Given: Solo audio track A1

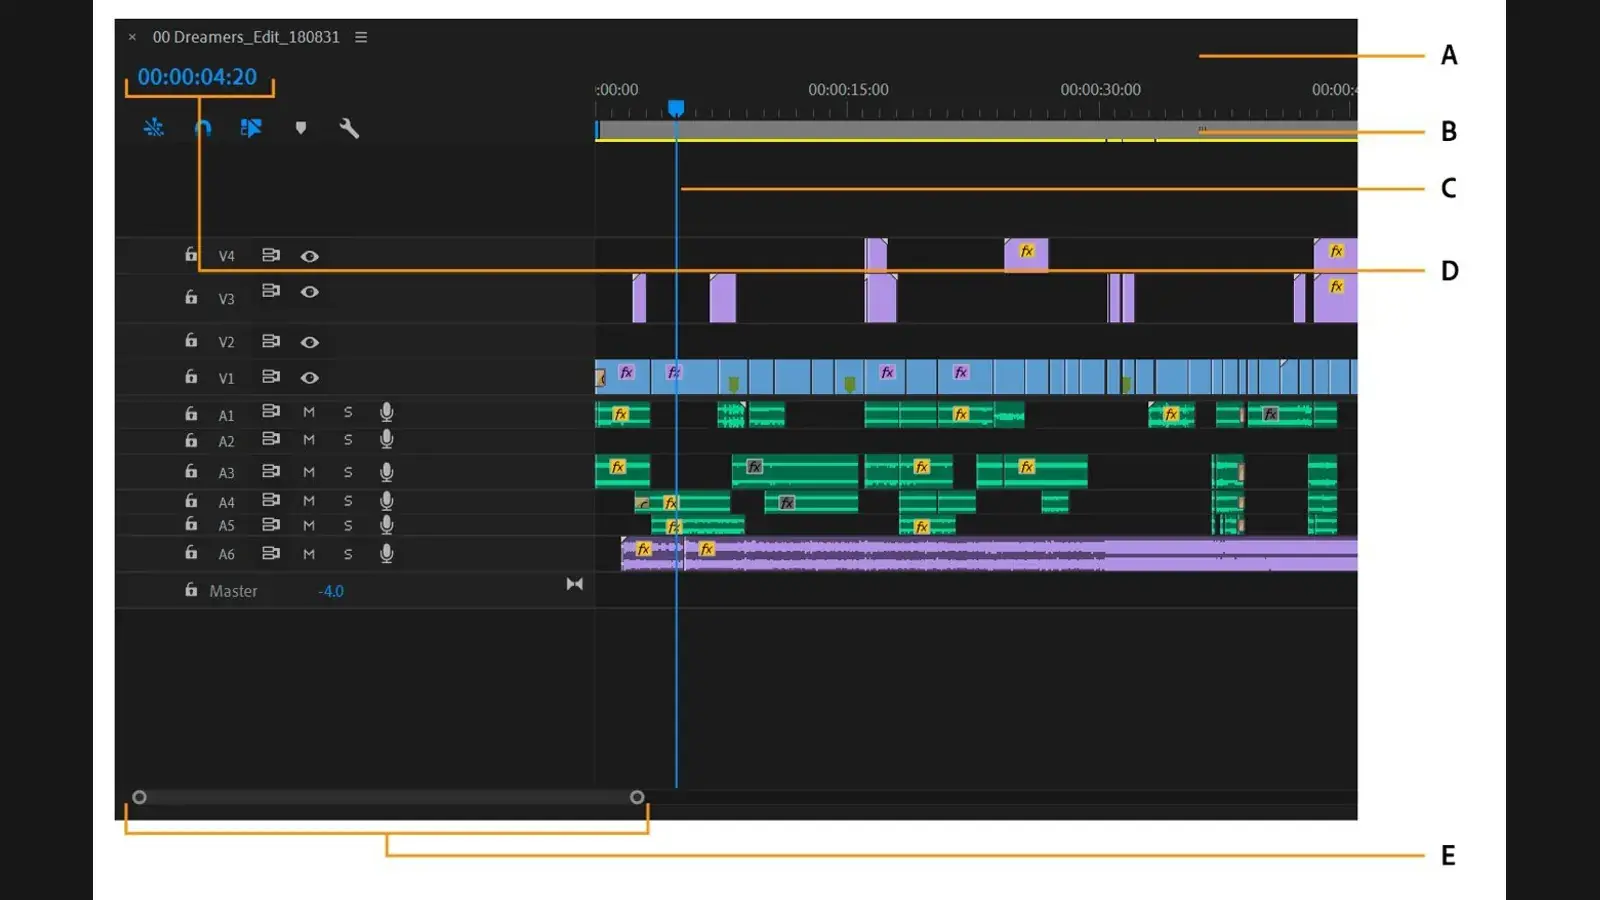Looking at the screenshot, I should (348, 412).
